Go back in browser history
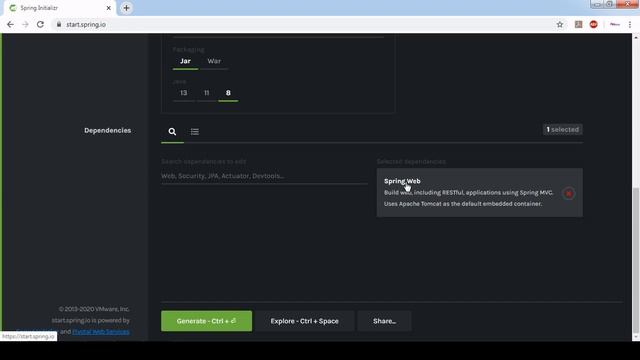 [x=10, y=24]
